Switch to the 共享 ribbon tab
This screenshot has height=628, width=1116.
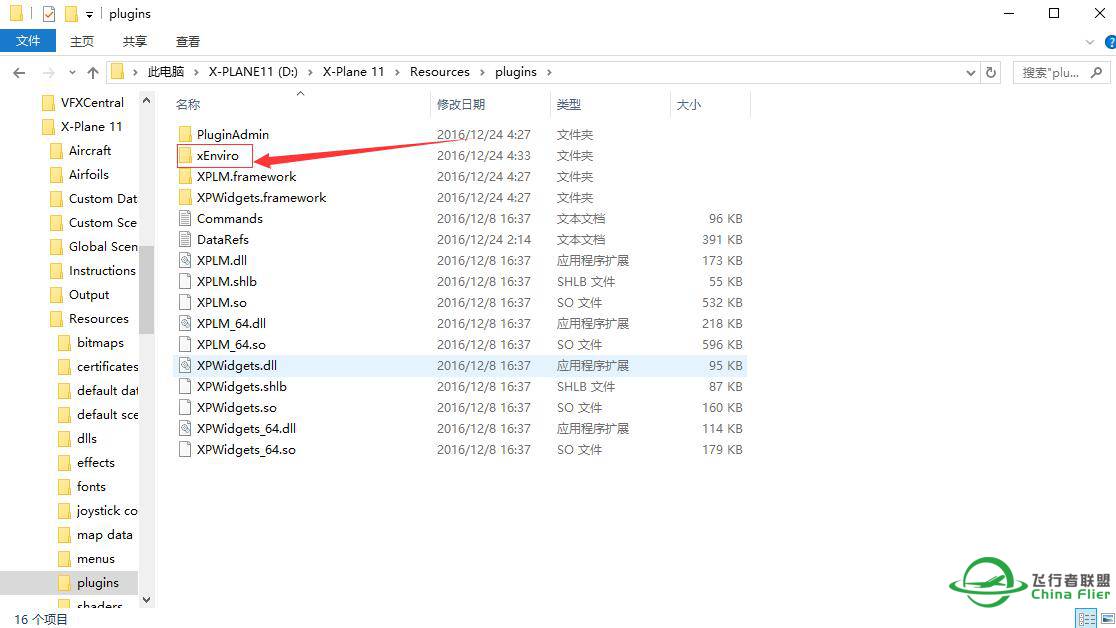tap(135, 41)
